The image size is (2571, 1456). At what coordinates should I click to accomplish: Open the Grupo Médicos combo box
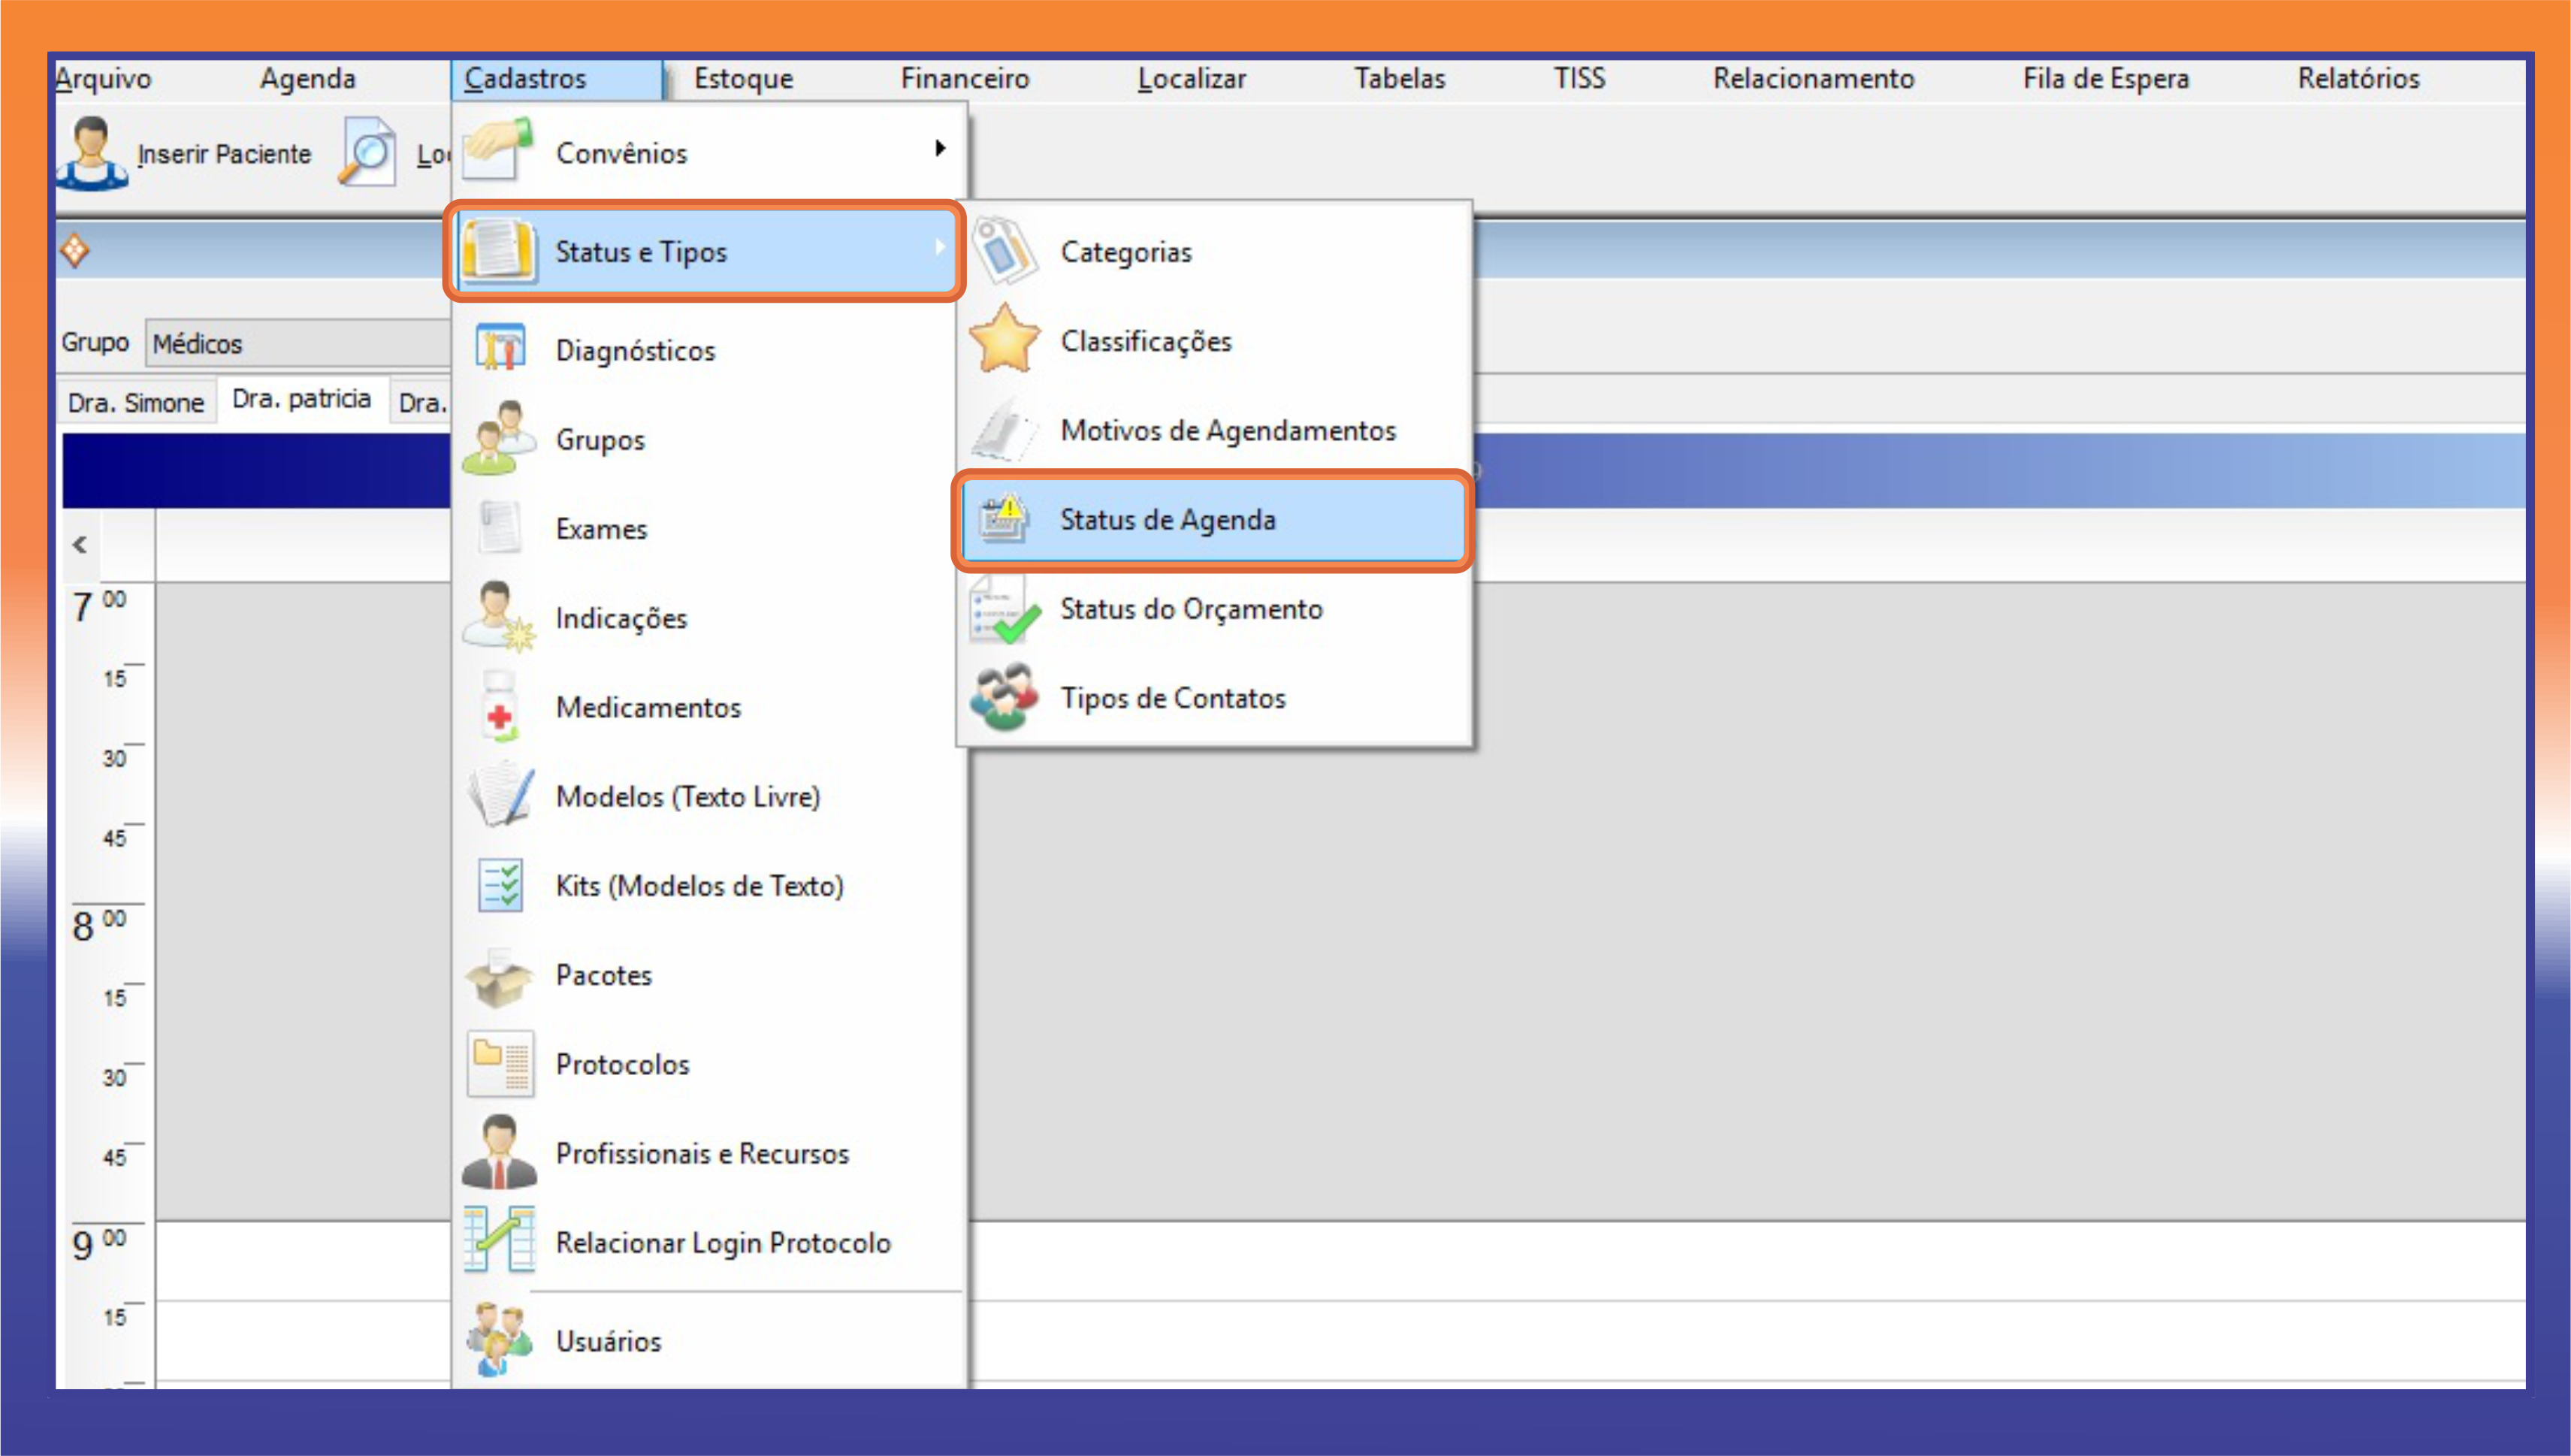298,343
